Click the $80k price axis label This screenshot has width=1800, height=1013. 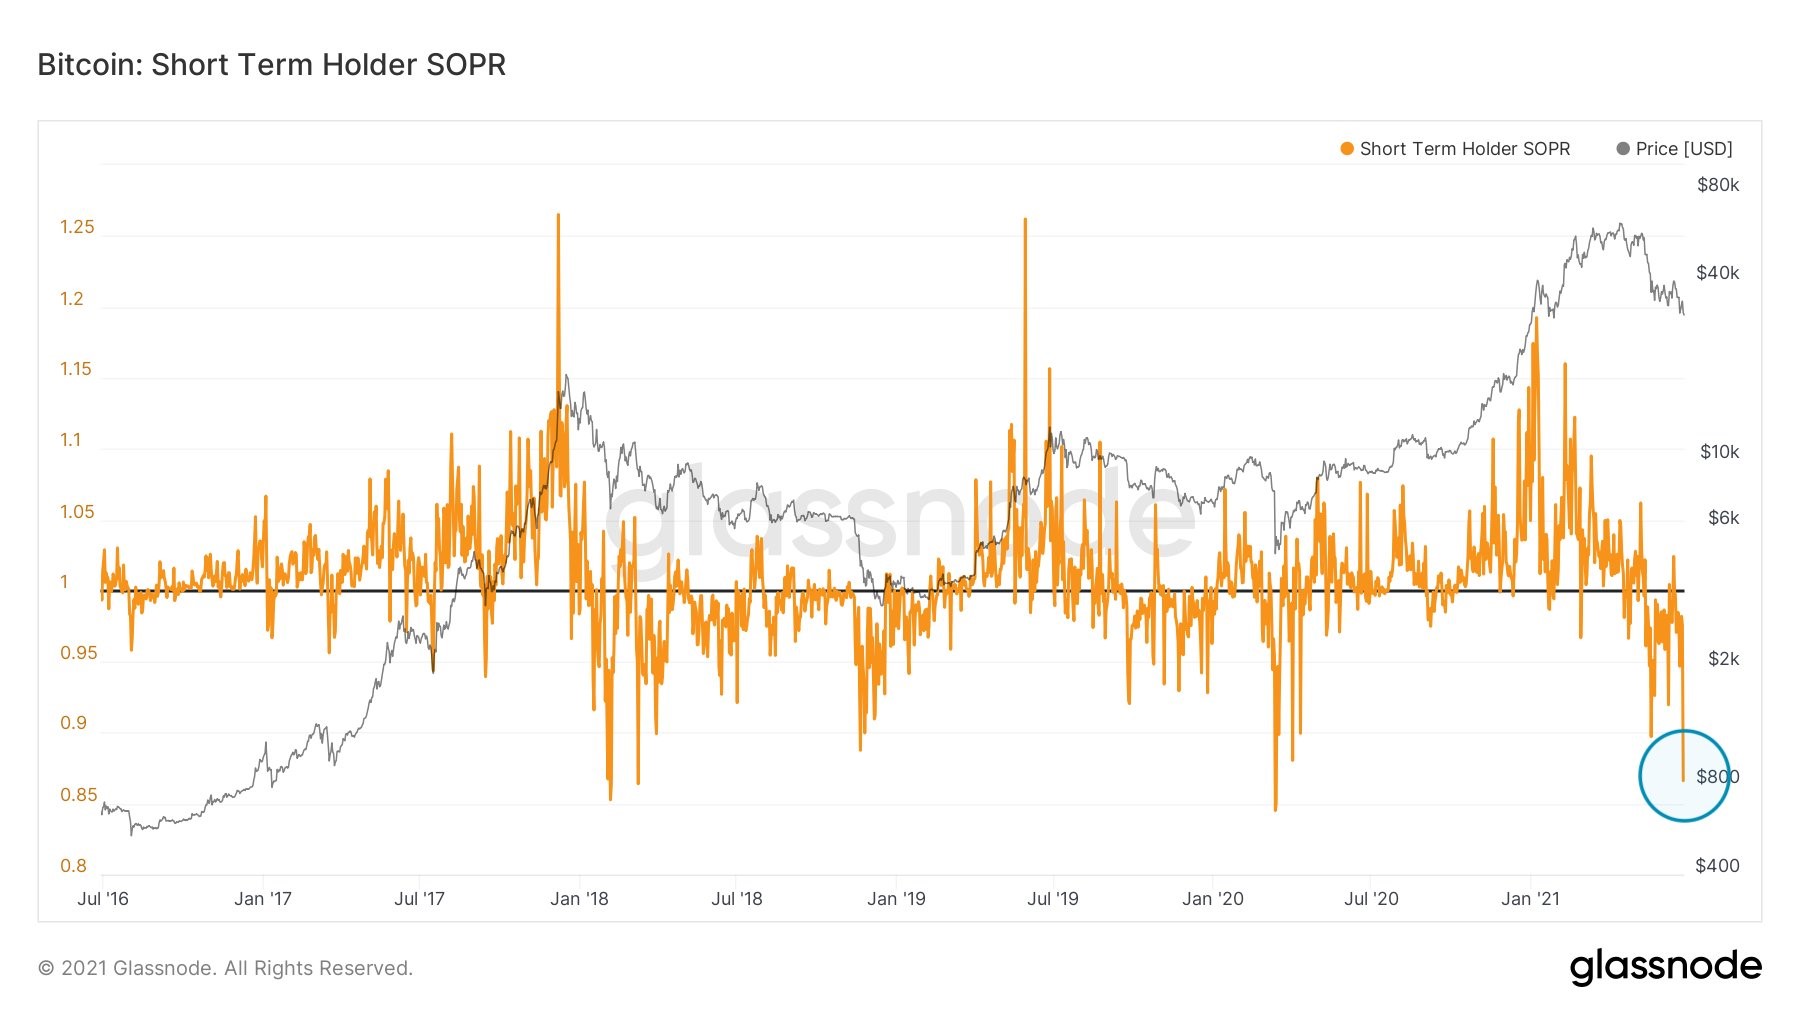(x=1718, y=185)
